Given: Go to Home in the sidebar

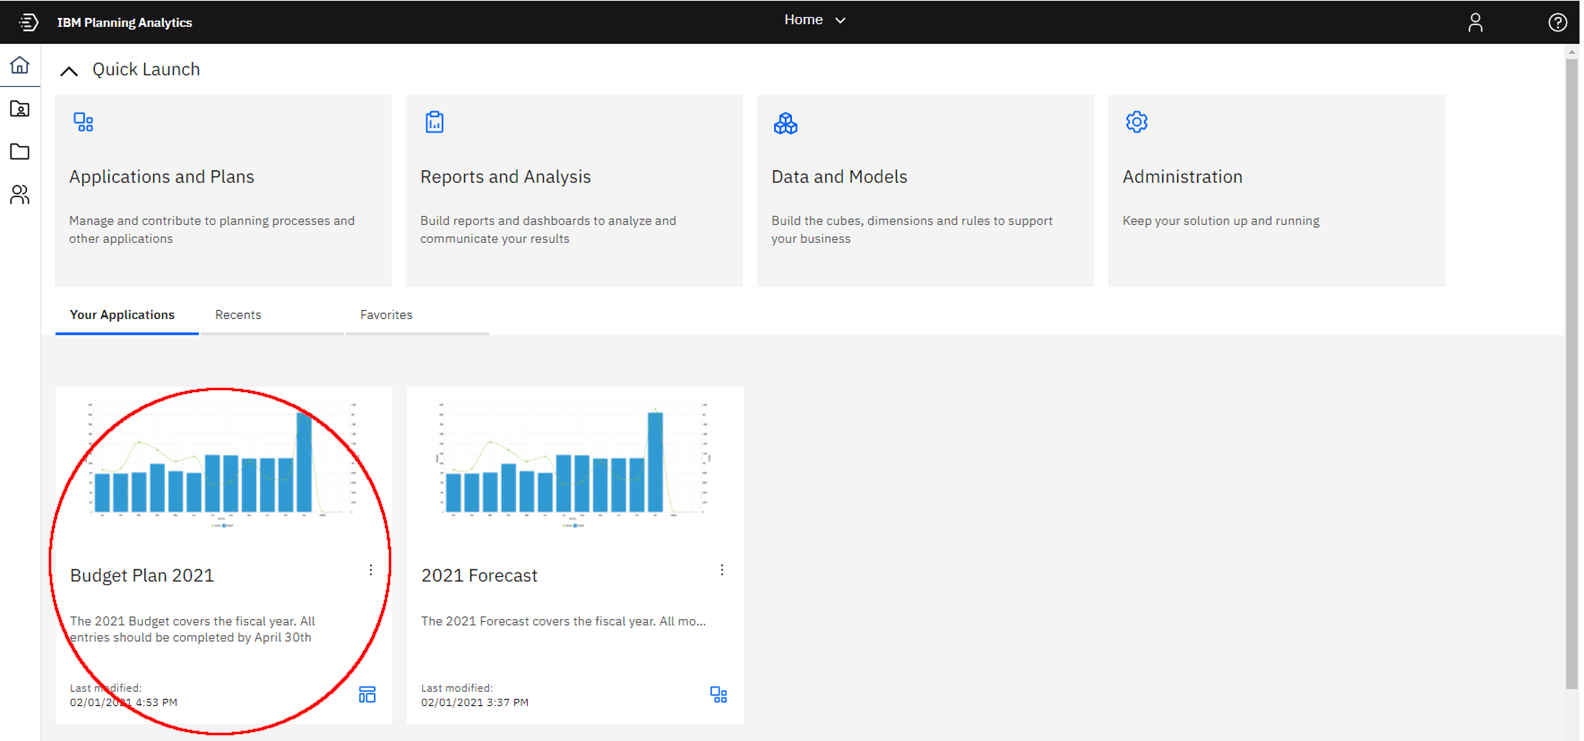Looking at the screenshot, I should point(20,65).
